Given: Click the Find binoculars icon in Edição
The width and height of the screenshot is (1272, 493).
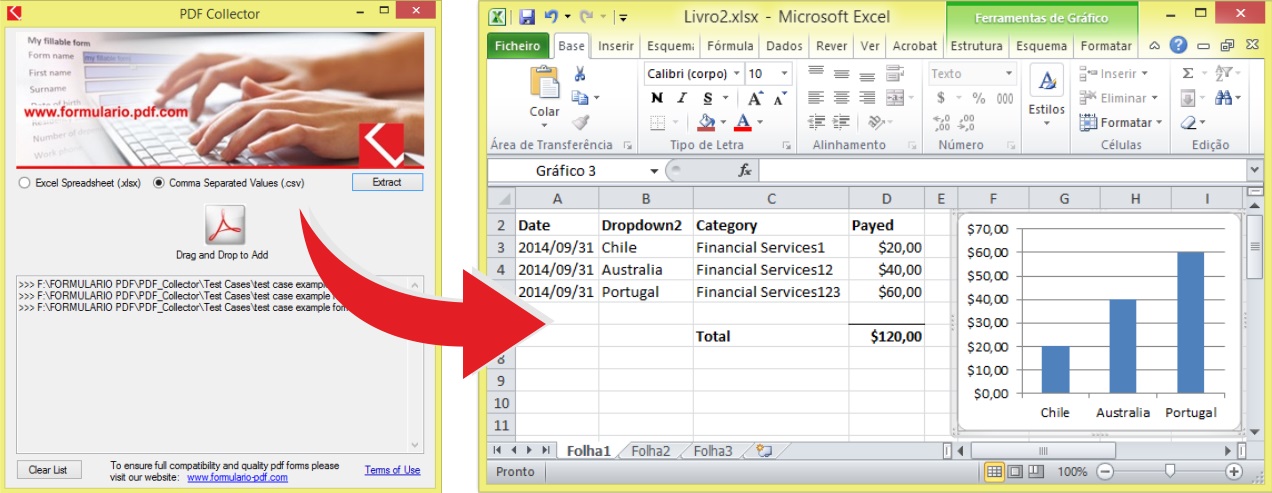Looking at the screenshot, I should [1222, 98].
